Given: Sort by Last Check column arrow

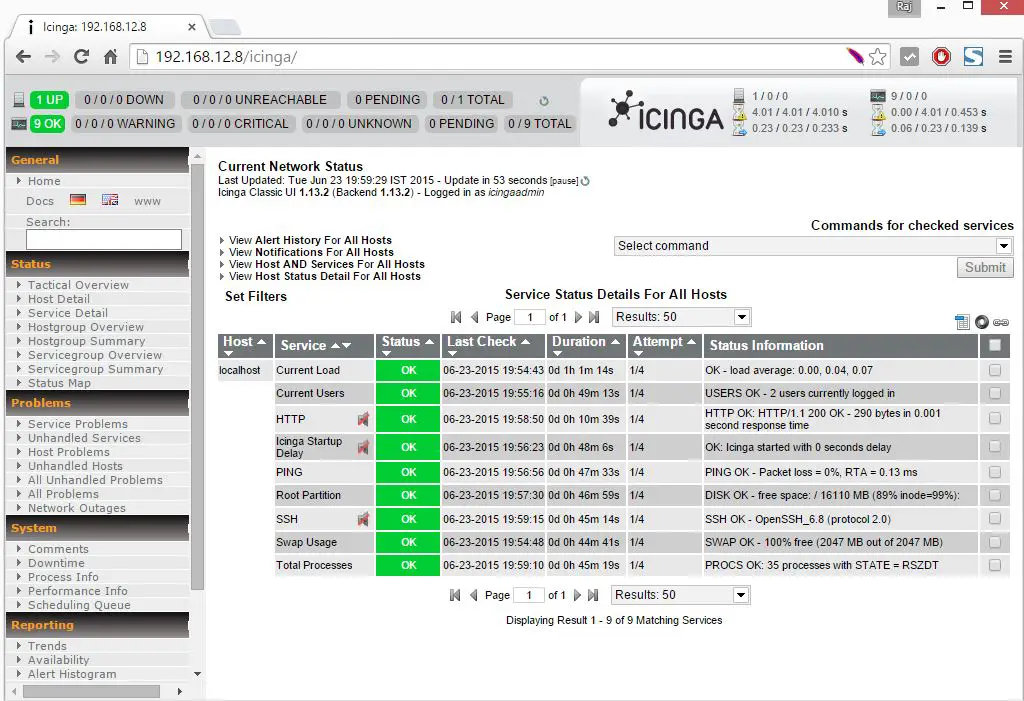Looking at the screenshot, I should coord(525,342).
